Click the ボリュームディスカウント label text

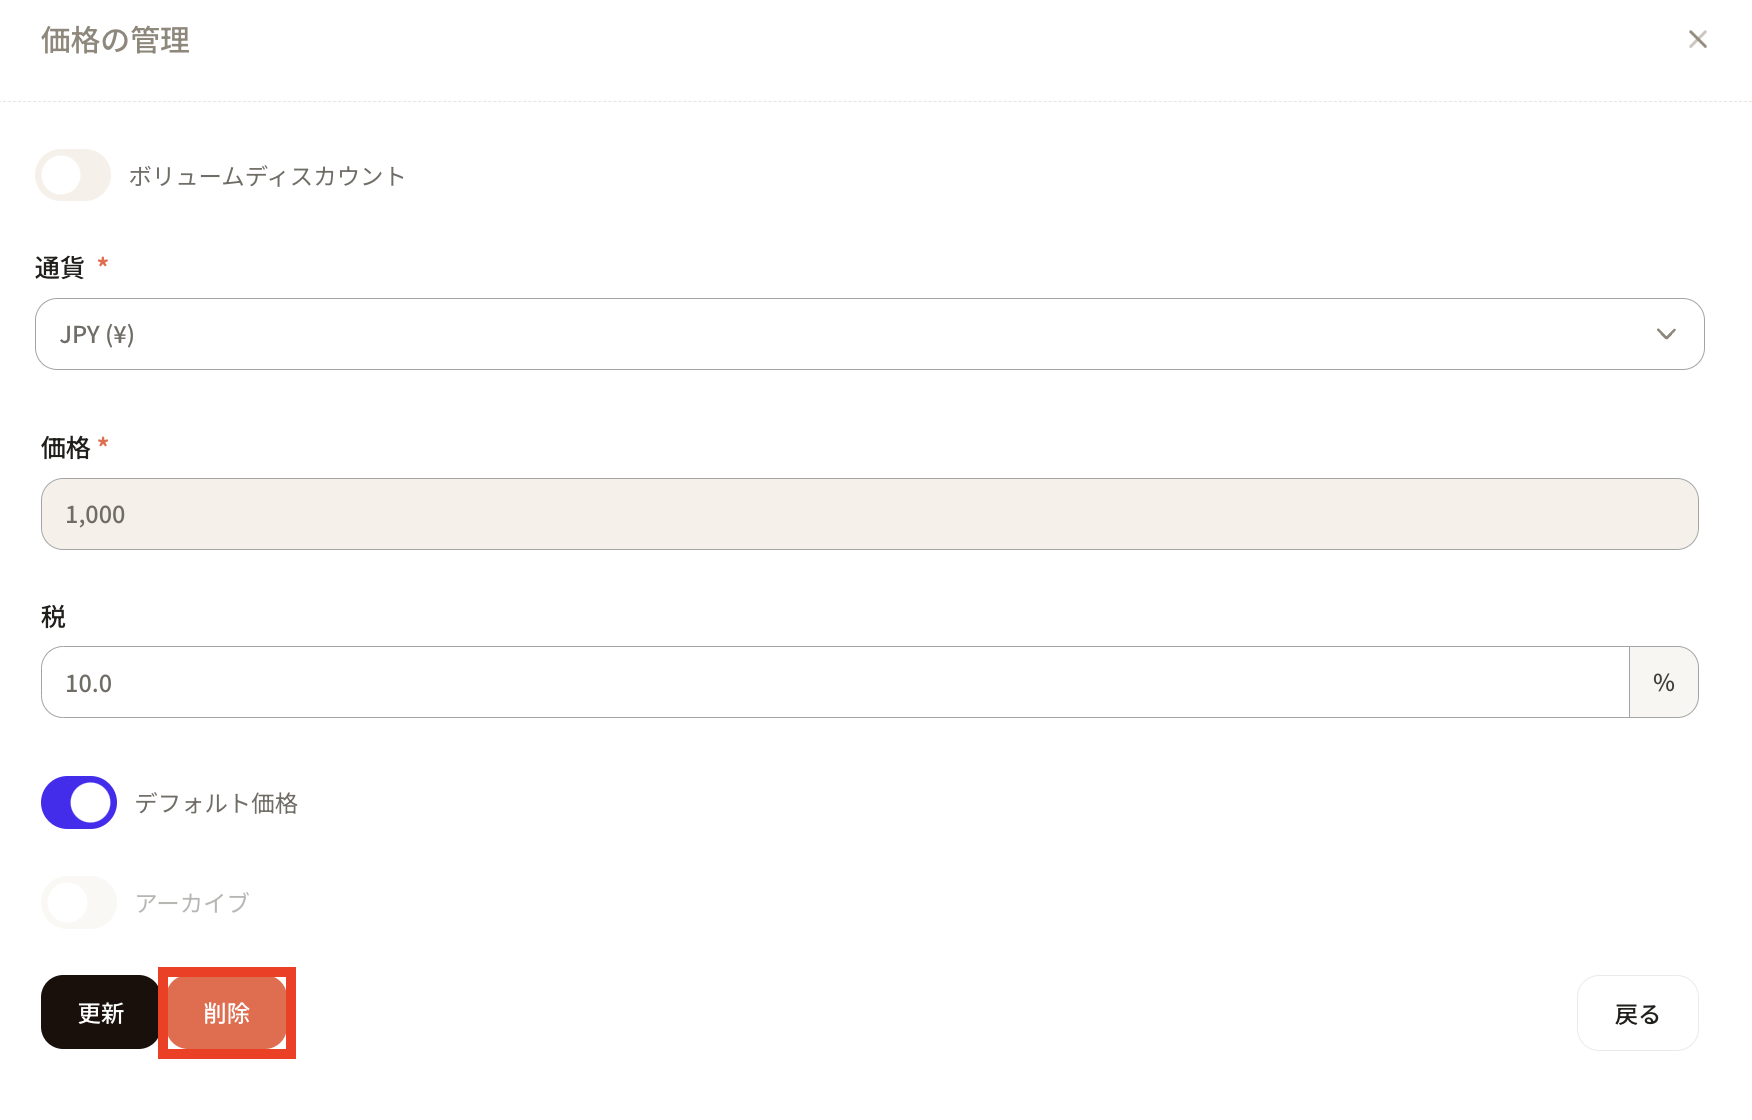pyautogui.click(x=267, y=177)
